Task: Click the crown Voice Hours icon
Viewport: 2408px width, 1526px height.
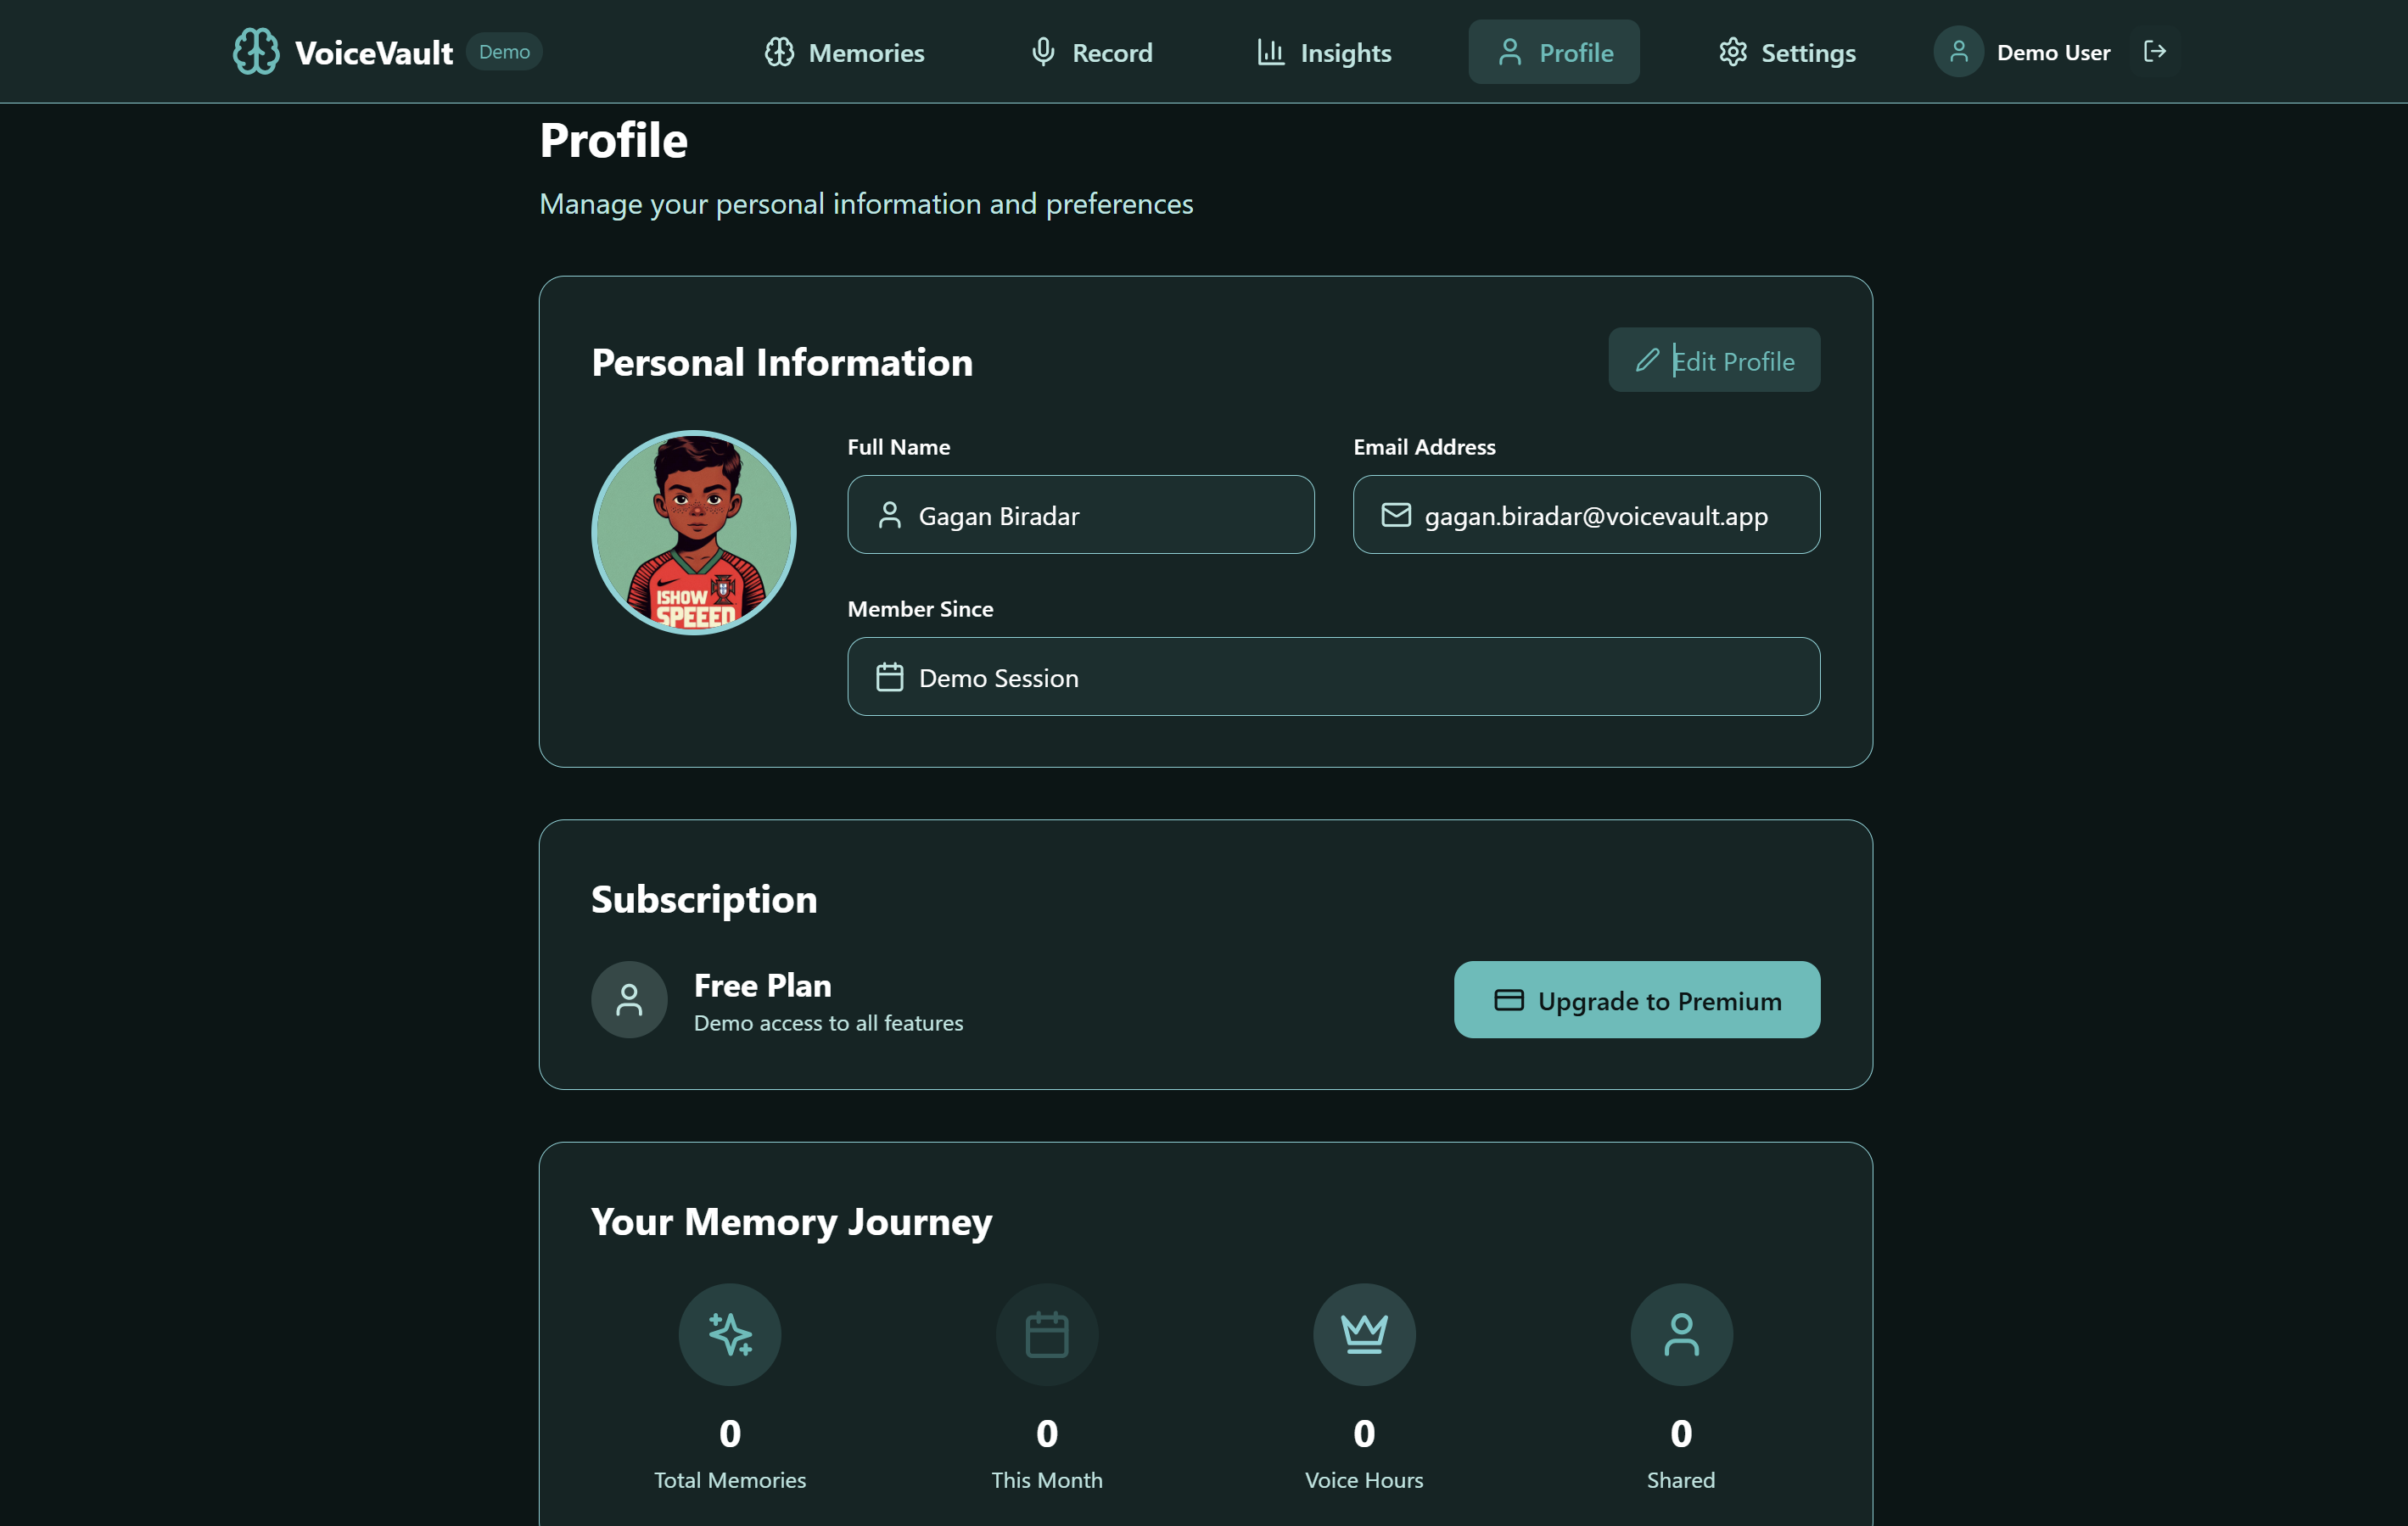Action: pyautogui.click(x=1364, y=1334)
